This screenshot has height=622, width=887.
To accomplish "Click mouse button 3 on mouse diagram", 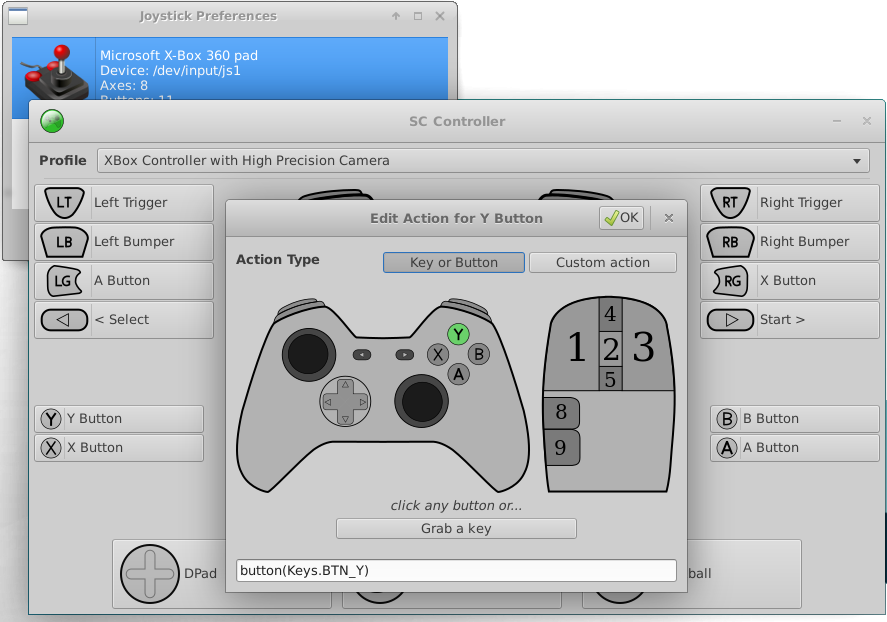I will (645, 348).
